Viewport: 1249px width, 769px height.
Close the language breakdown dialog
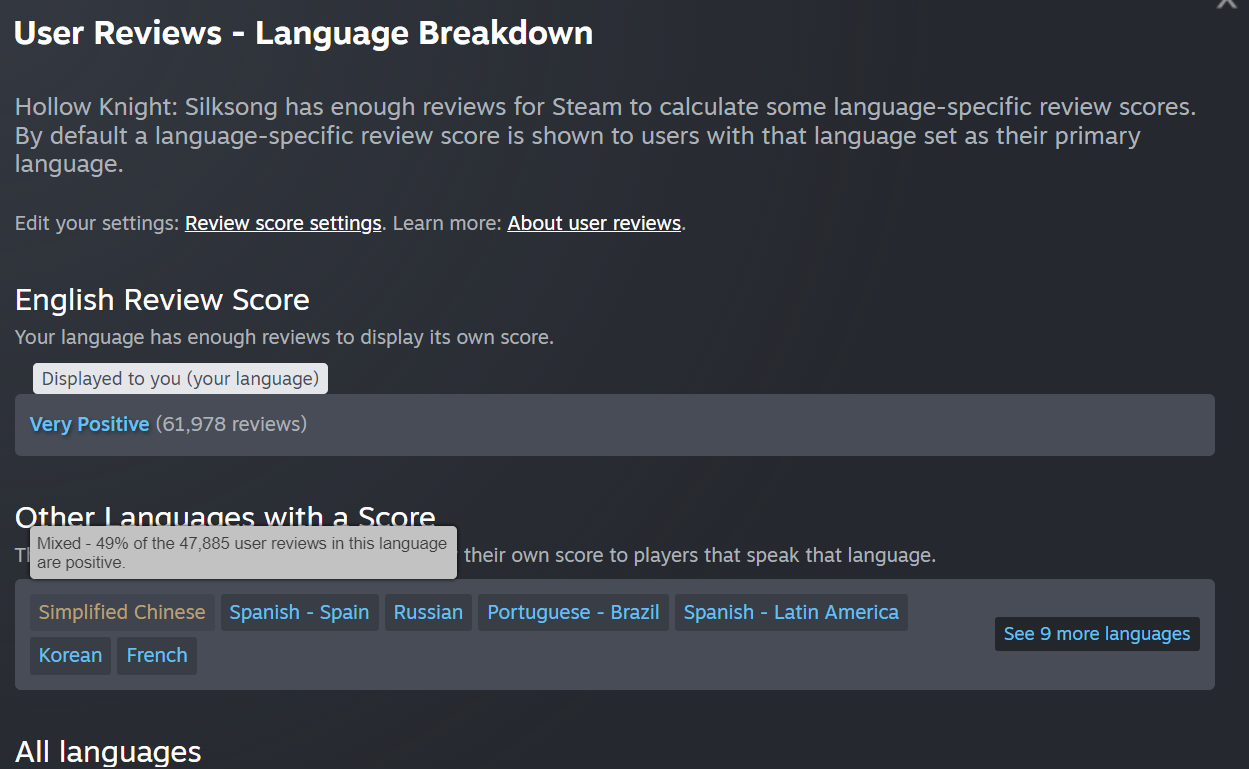(1227, 3)
